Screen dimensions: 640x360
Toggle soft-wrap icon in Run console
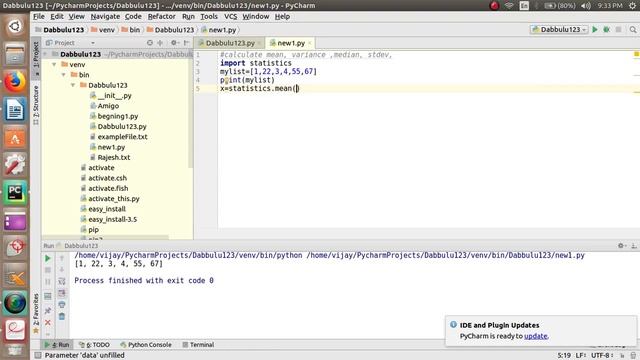[62, 281]
